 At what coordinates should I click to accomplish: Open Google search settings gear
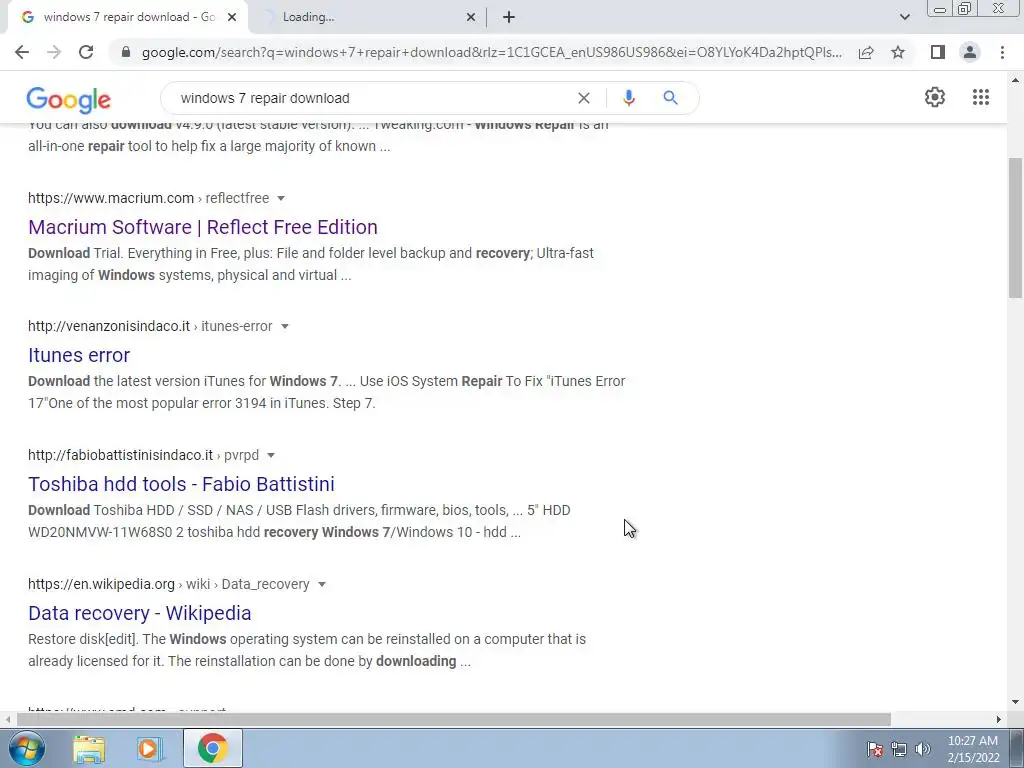coord(935,97)
